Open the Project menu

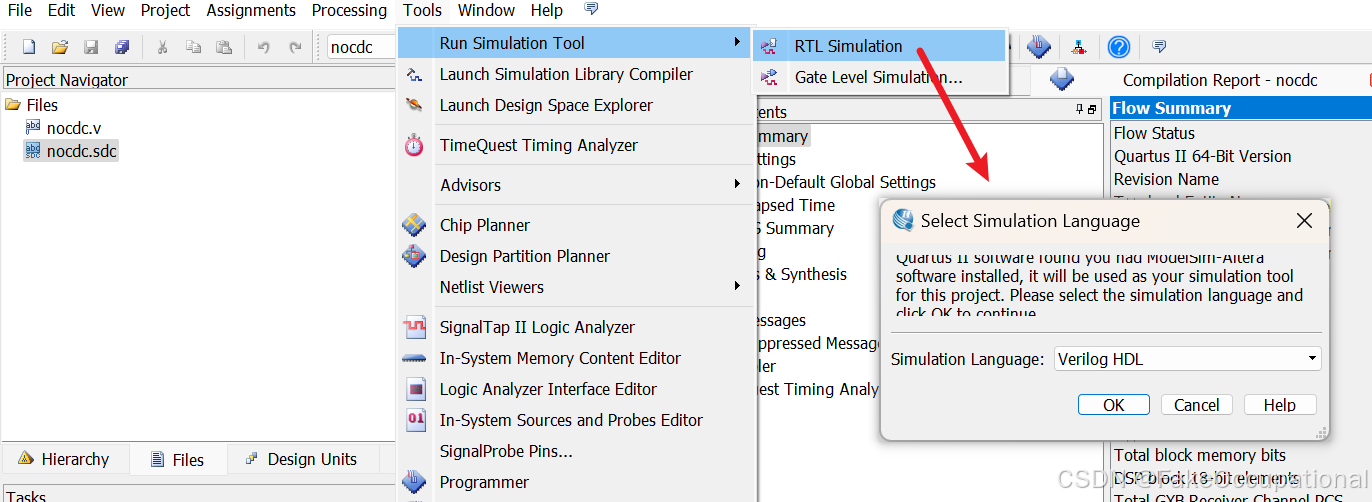(165, 10)
